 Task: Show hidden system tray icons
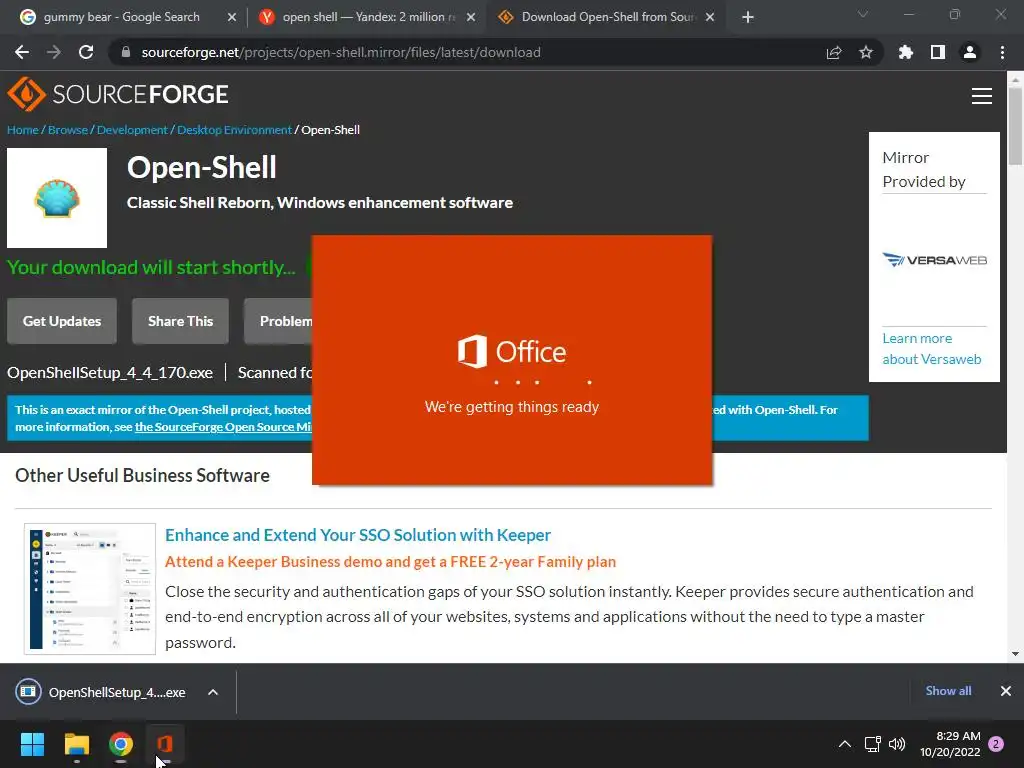[844, 744]
